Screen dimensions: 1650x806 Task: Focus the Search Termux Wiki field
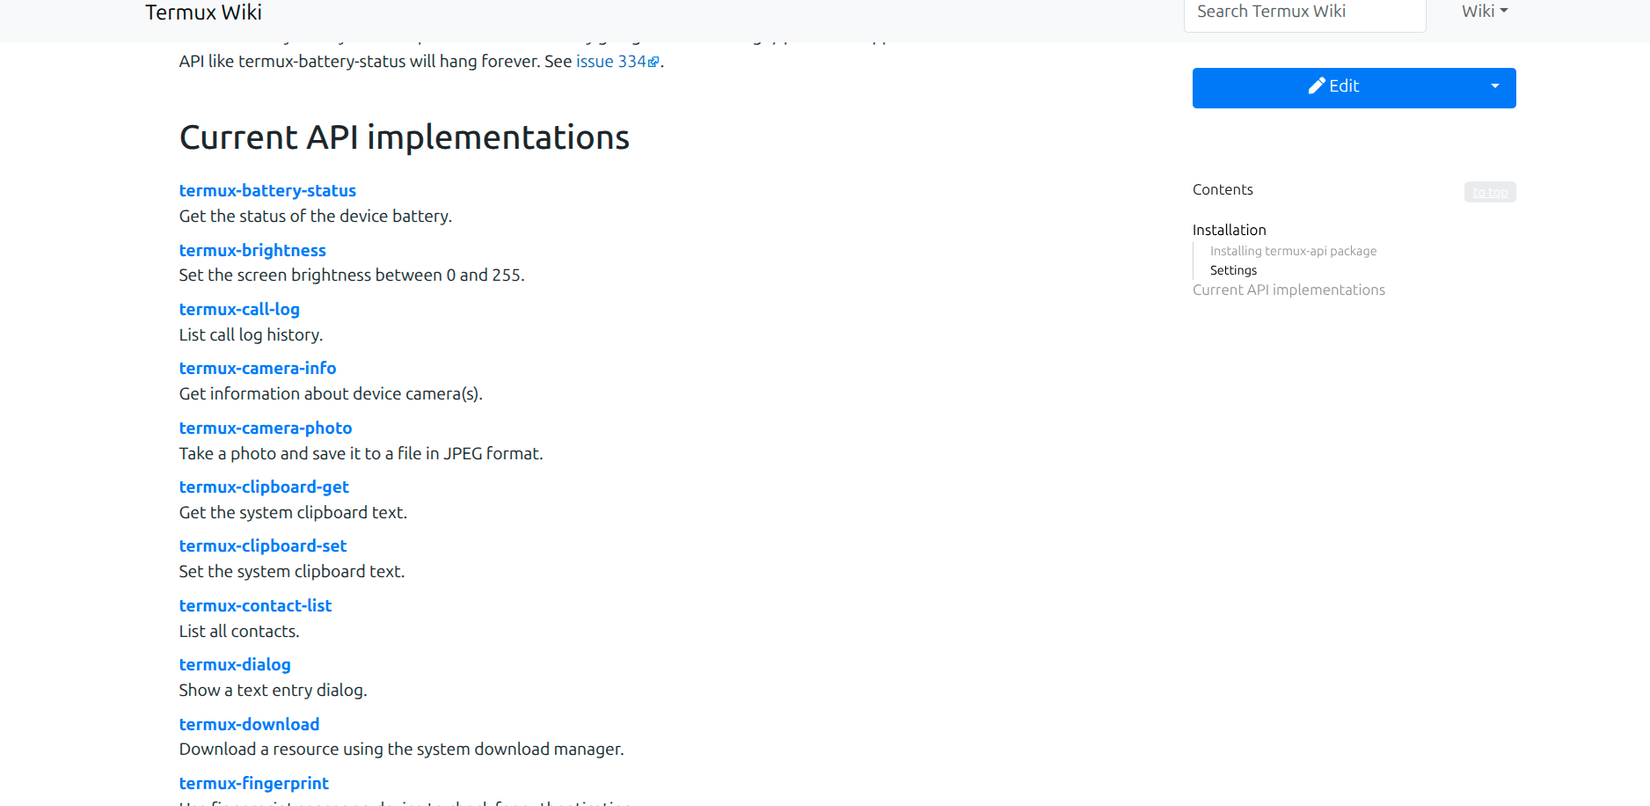[x=1304, y=14]
